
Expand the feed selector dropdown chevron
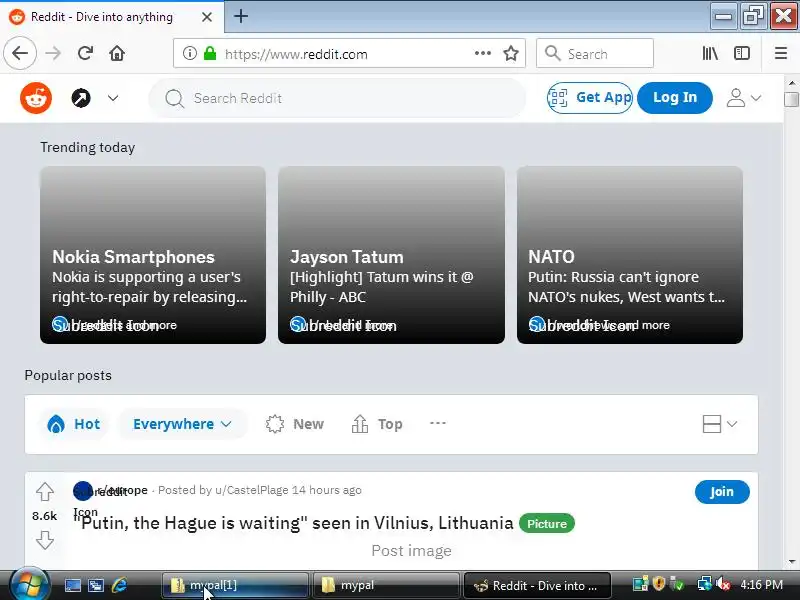click(x=113, y=98)
